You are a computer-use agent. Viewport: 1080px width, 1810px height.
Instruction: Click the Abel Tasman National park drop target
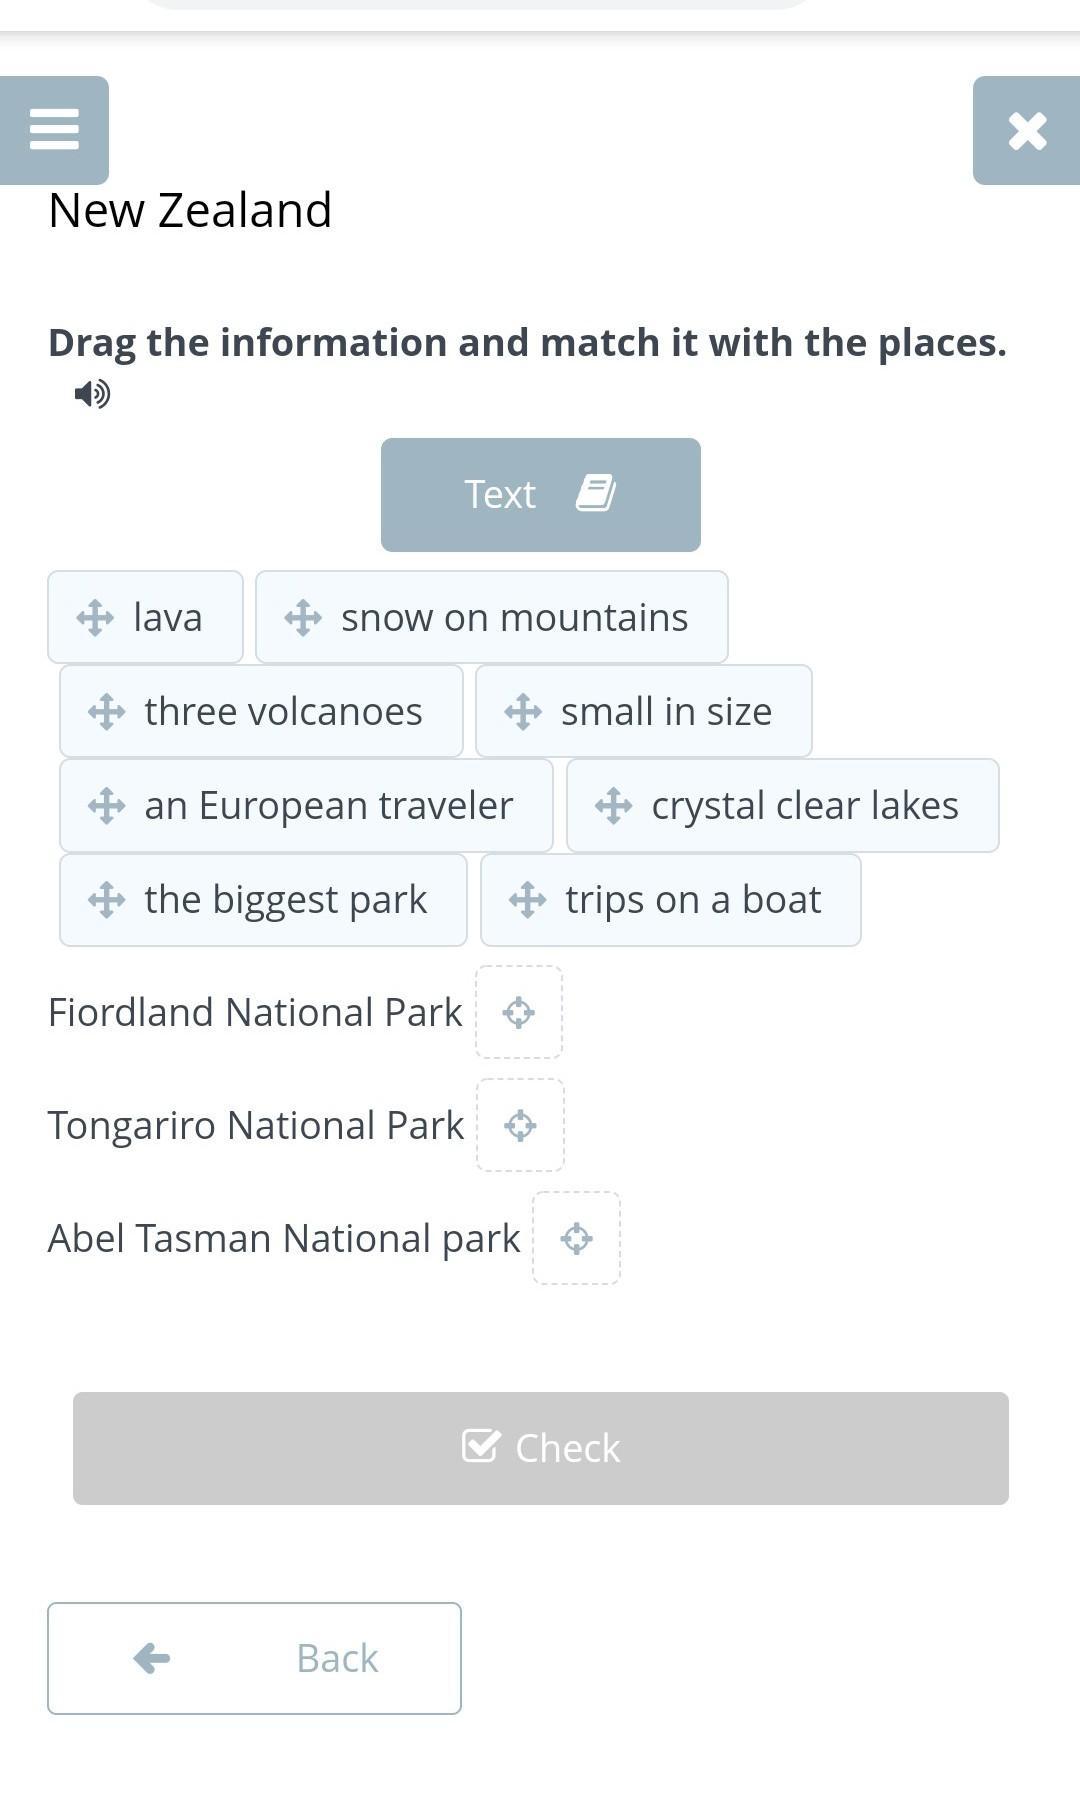tap(576, 1238)
